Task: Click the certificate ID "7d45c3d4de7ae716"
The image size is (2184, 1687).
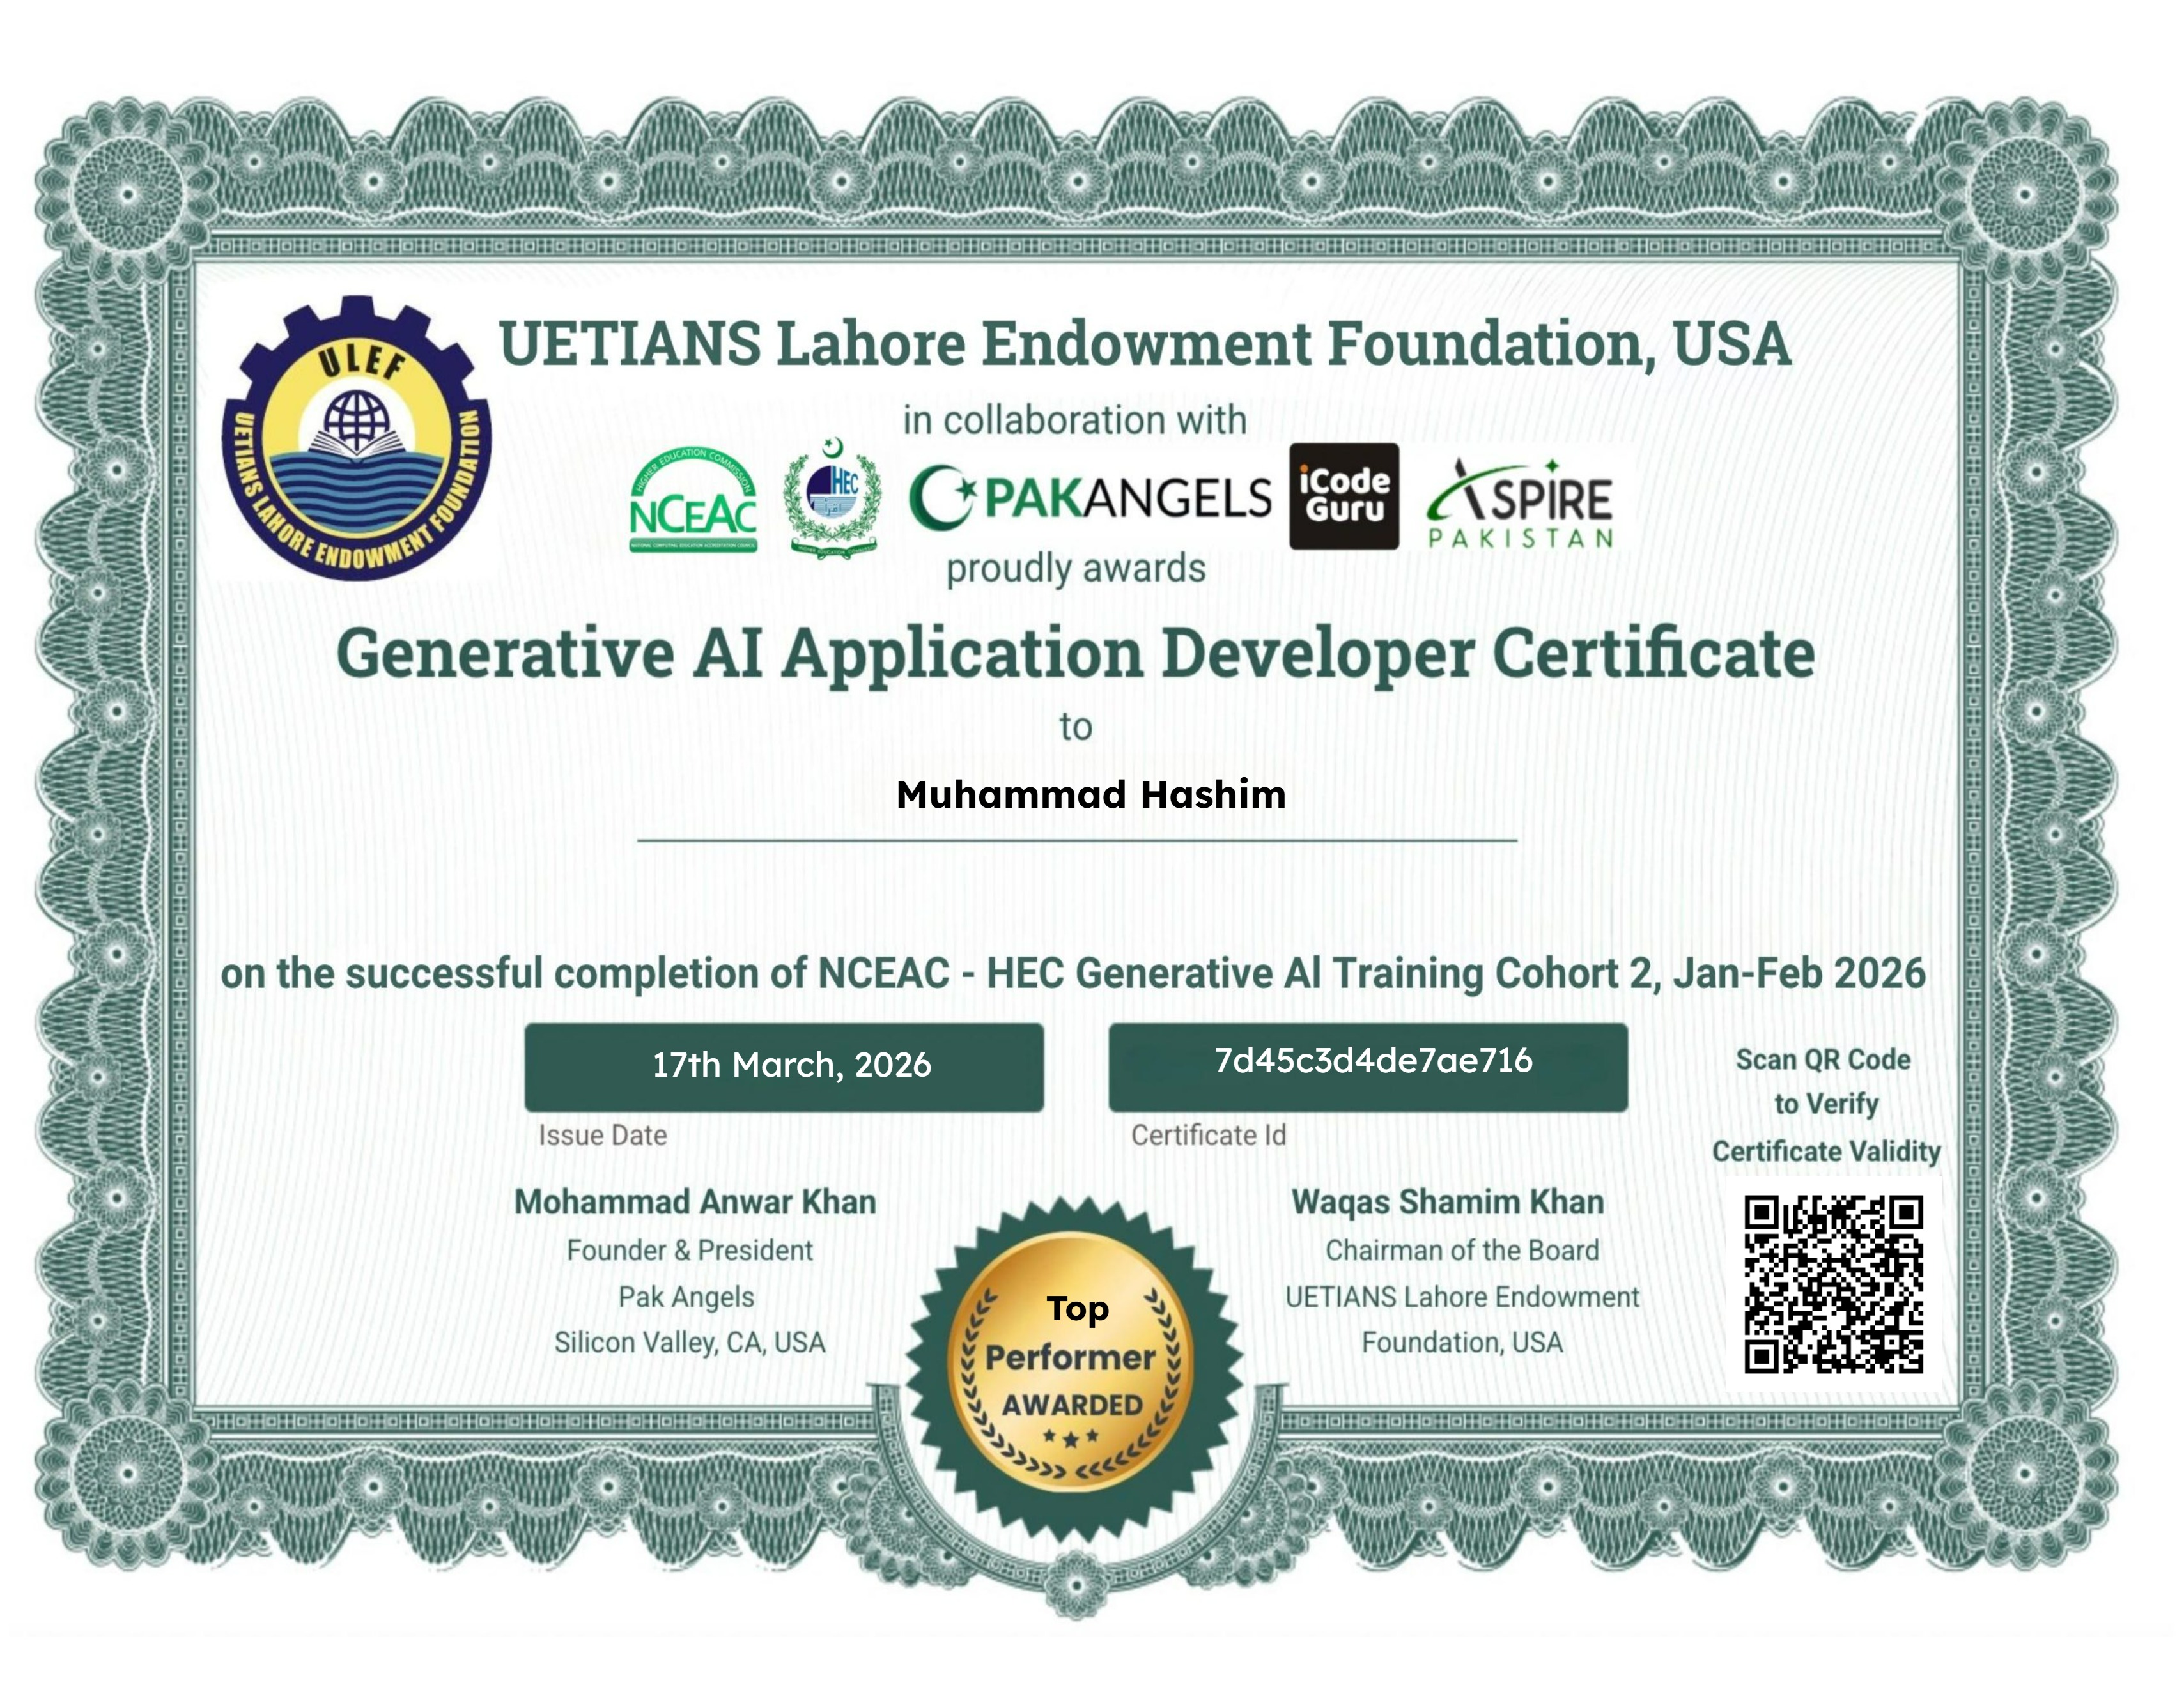Action: [1373, 1061]
